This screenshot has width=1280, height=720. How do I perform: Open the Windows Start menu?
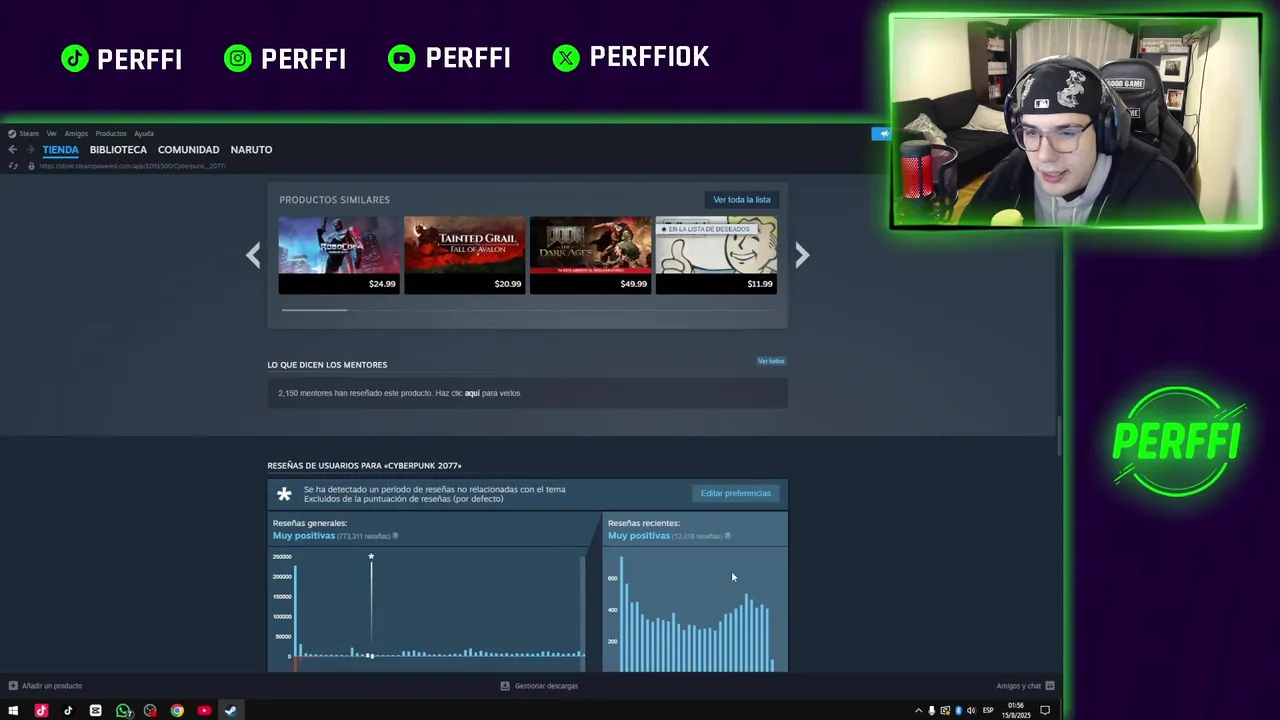(13, 711)
